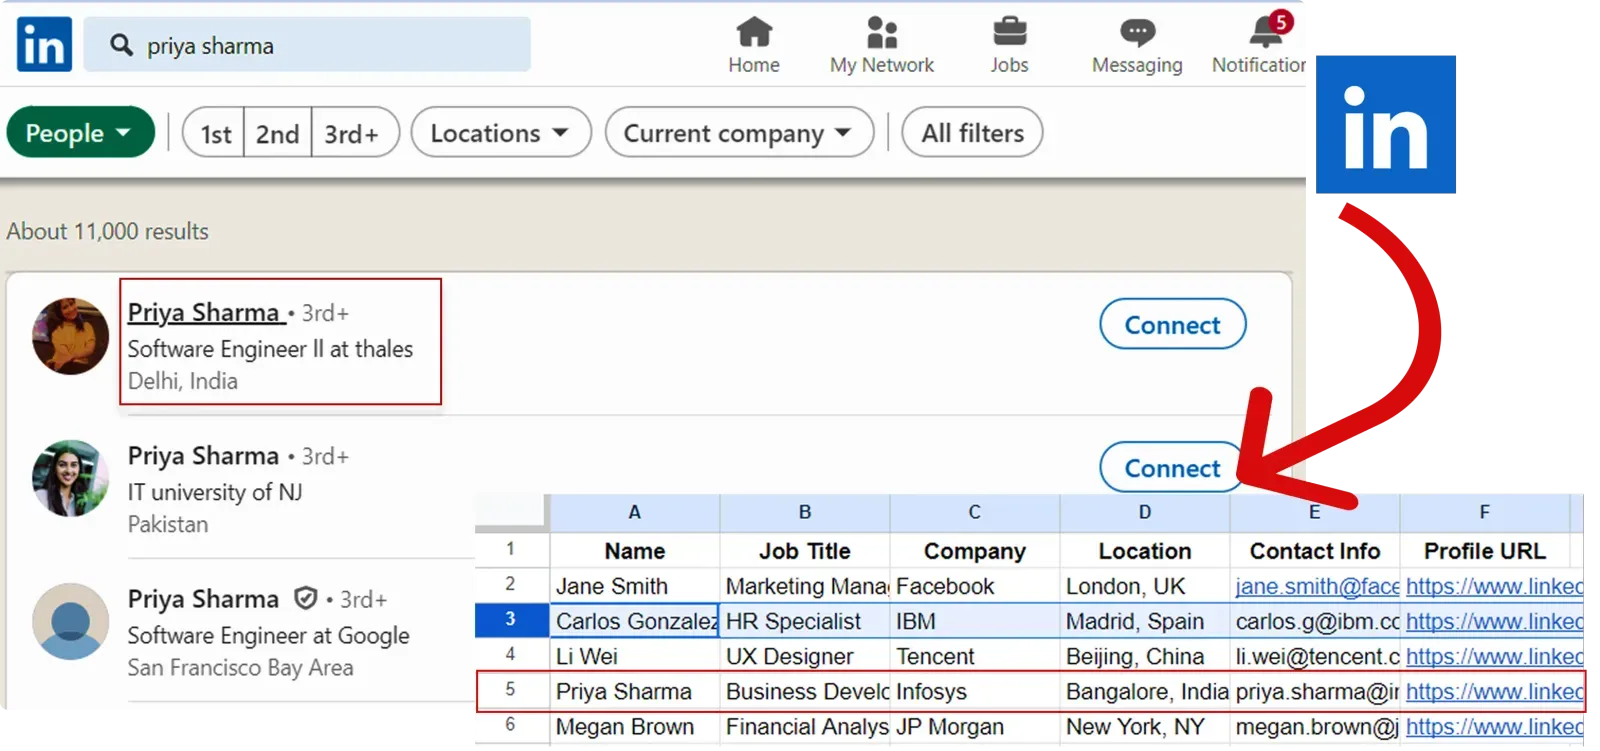Toggle the 3rd+ connections filter

354,132
